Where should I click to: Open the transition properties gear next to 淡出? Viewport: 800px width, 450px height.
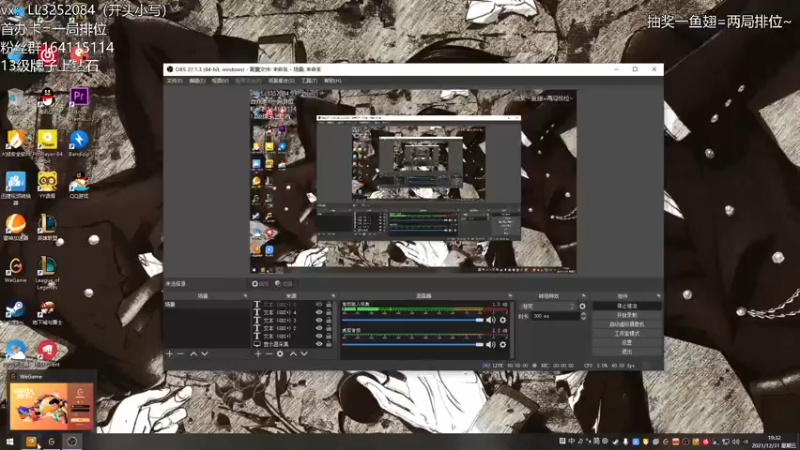tap(582, 306)
